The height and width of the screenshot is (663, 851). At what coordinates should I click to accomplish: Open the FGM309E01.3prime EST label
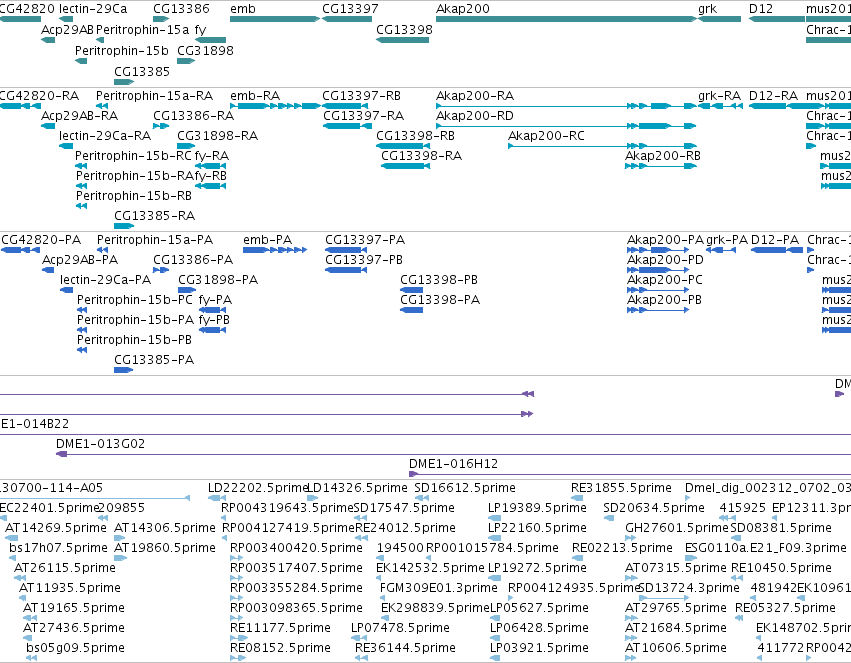point(439,589)
